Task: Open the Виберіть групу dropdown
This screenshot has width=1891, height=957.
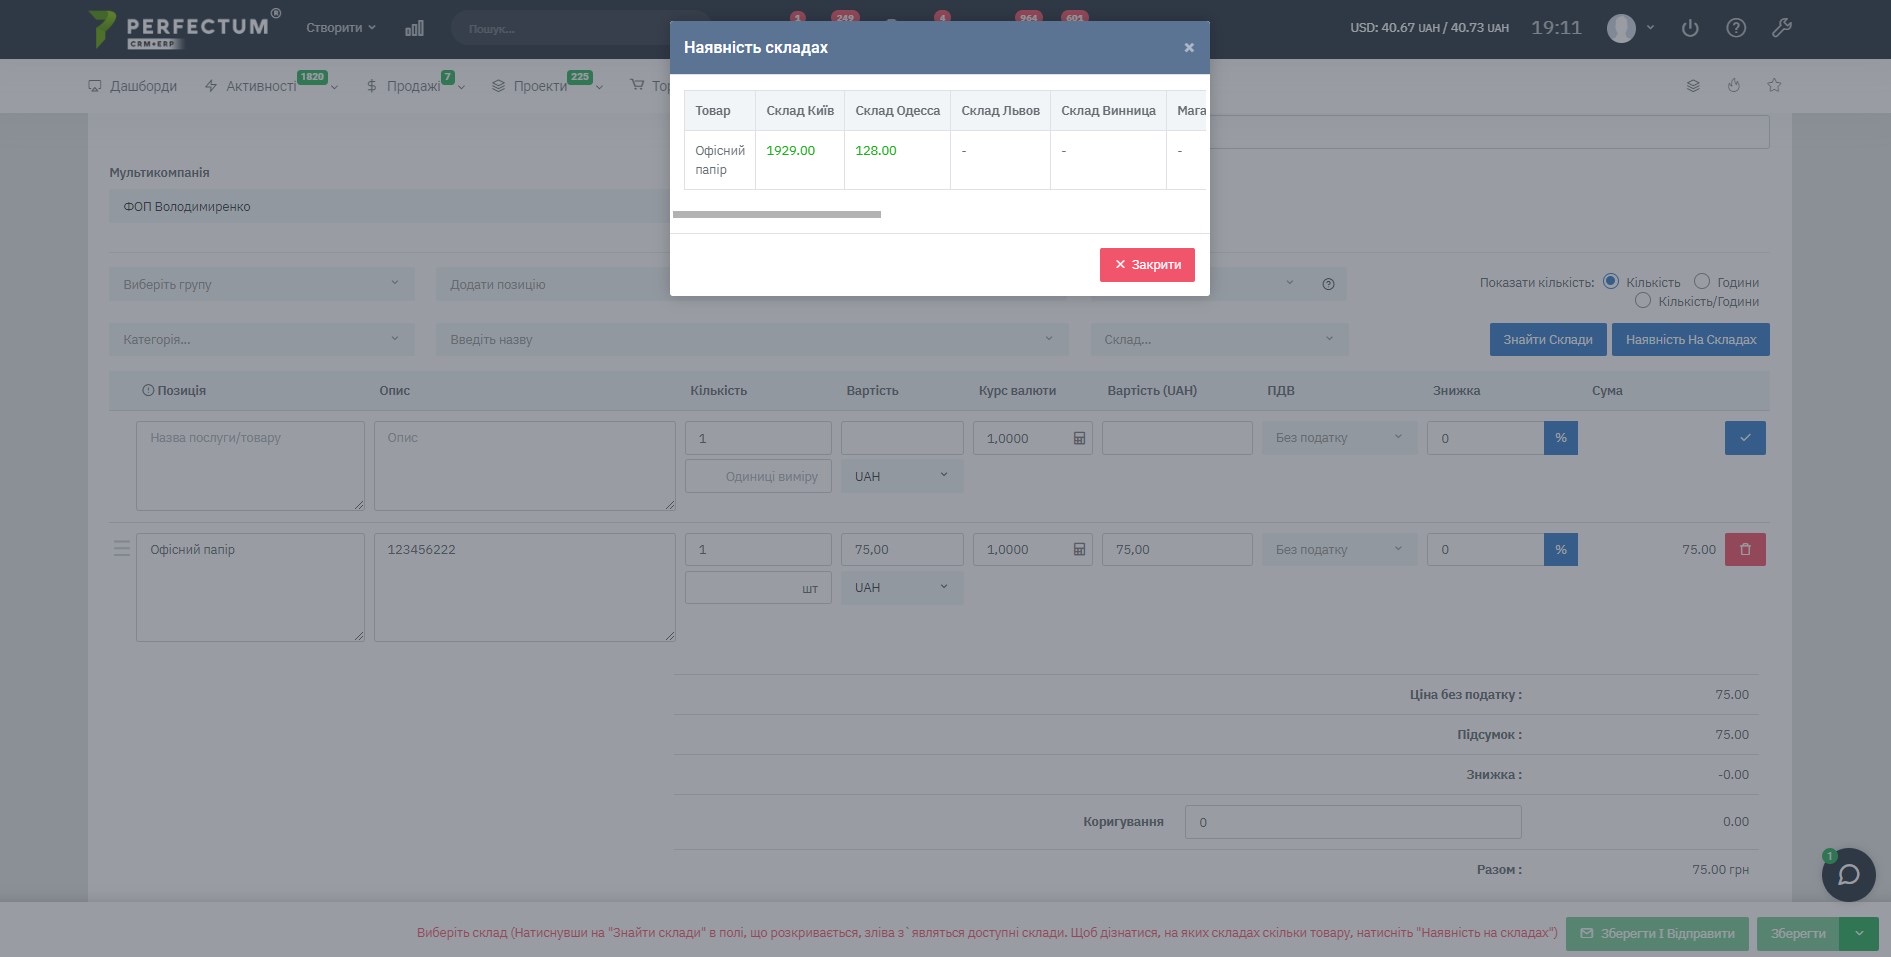Action: click(x=261, y=284)
